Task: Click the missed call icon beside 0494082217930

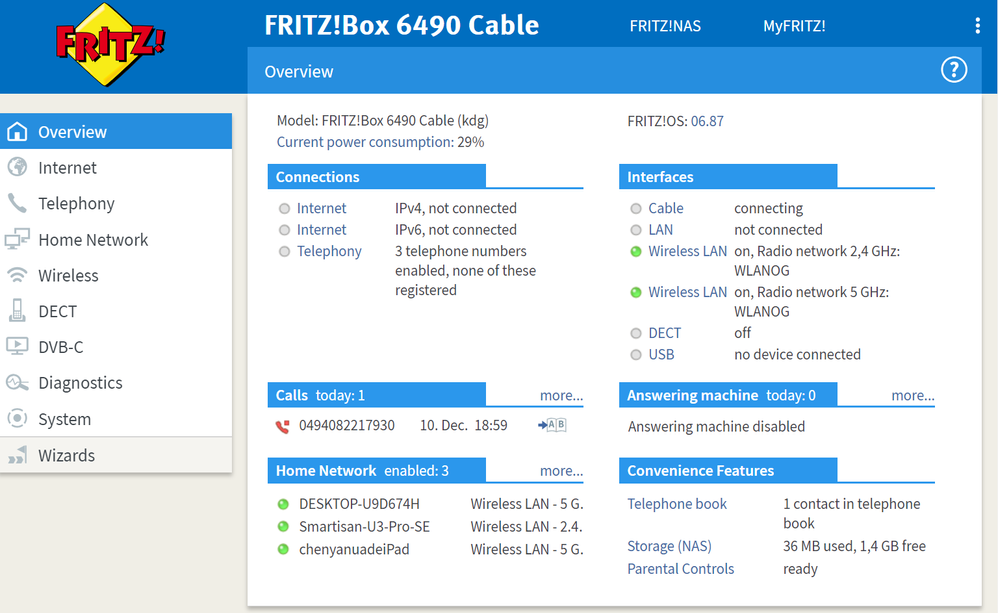Action: [x=282, y=426]
